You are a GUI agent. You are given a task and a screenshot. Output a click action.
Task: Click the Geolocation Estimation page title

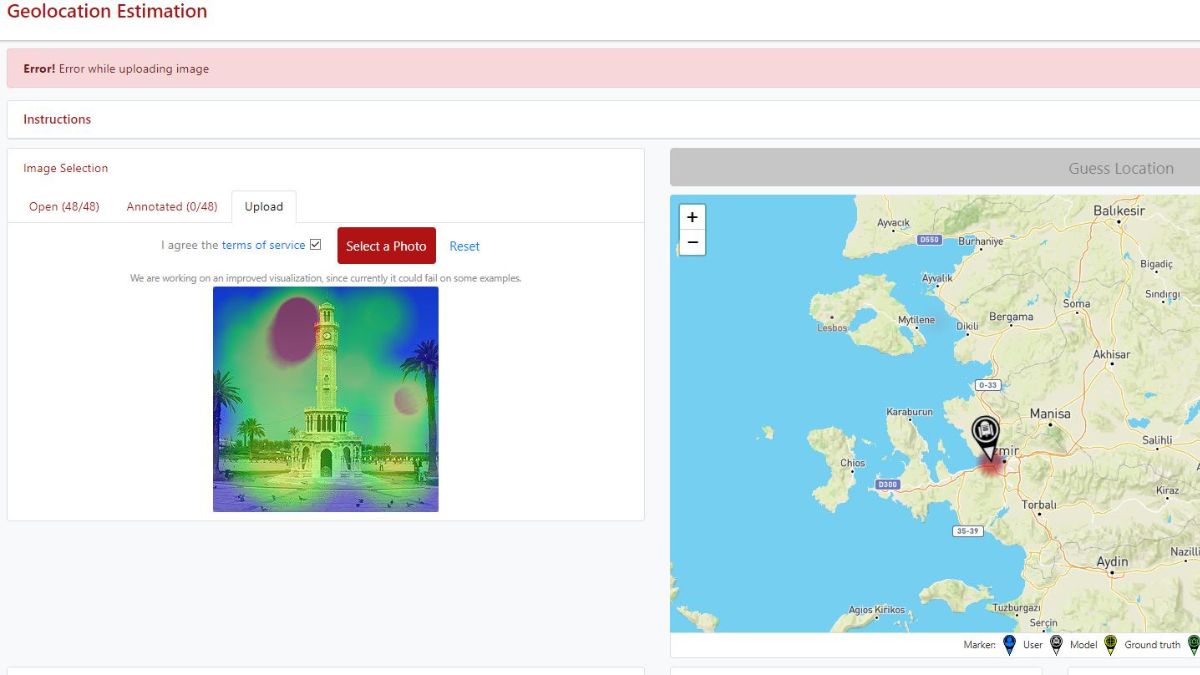(107, 12)
